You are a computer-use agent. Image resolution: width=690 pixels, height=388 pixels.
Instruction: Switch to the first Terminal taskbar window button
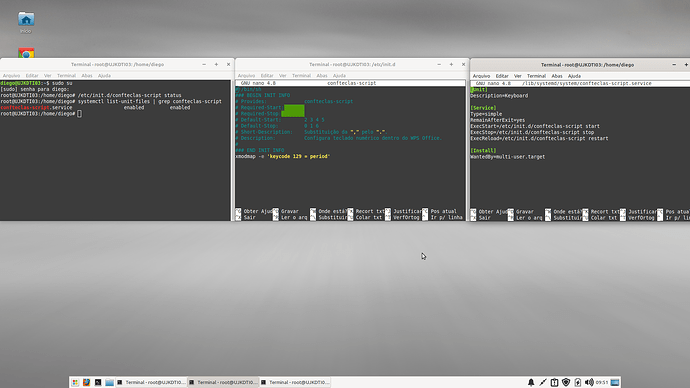[151, 382]
